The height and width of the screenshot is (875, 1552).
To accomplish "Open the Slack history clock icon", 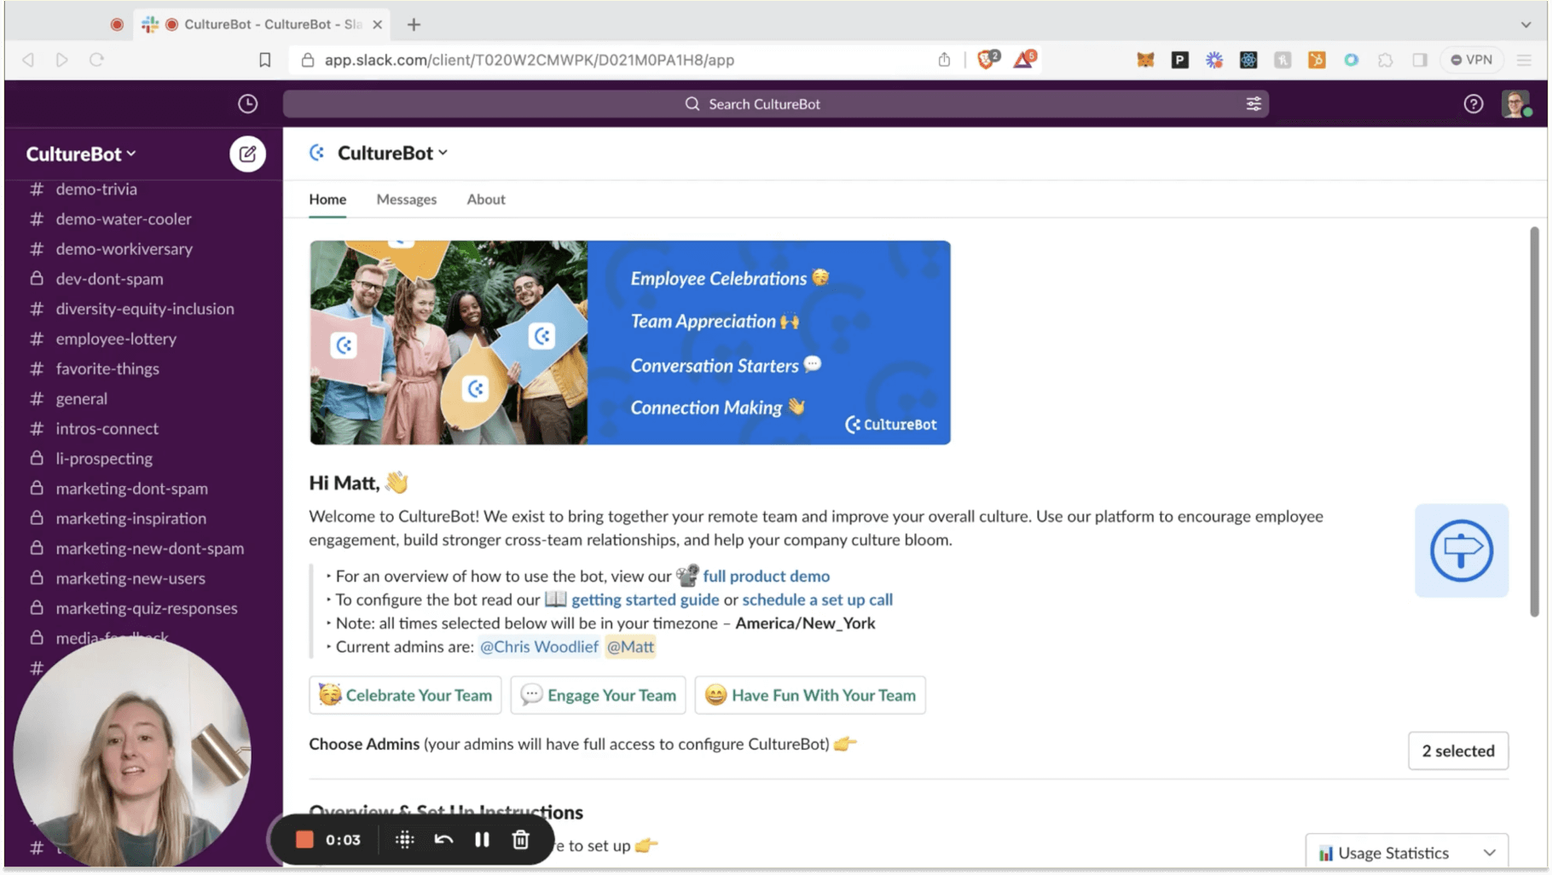I will coord(248,104).
